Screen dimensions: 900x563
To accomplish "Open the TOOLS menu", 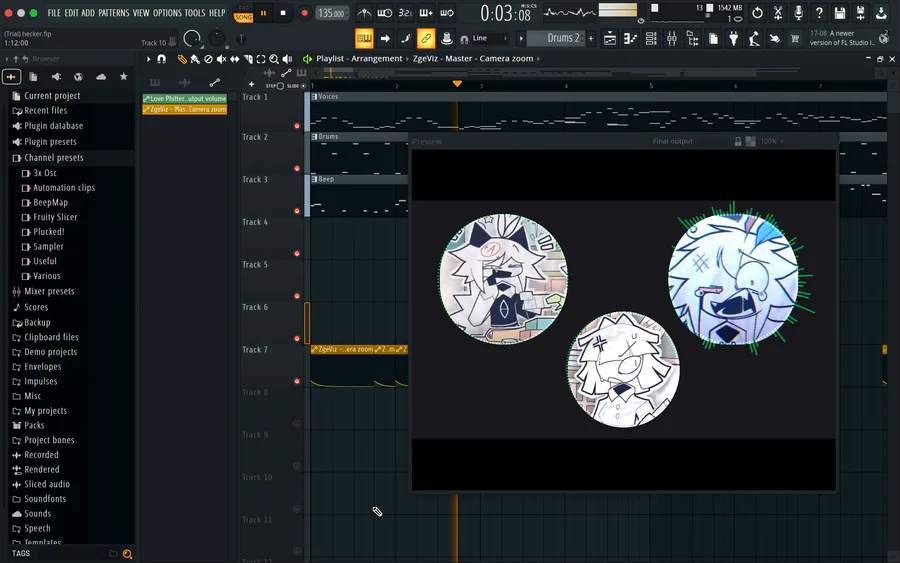I will (x=195, y=13).
